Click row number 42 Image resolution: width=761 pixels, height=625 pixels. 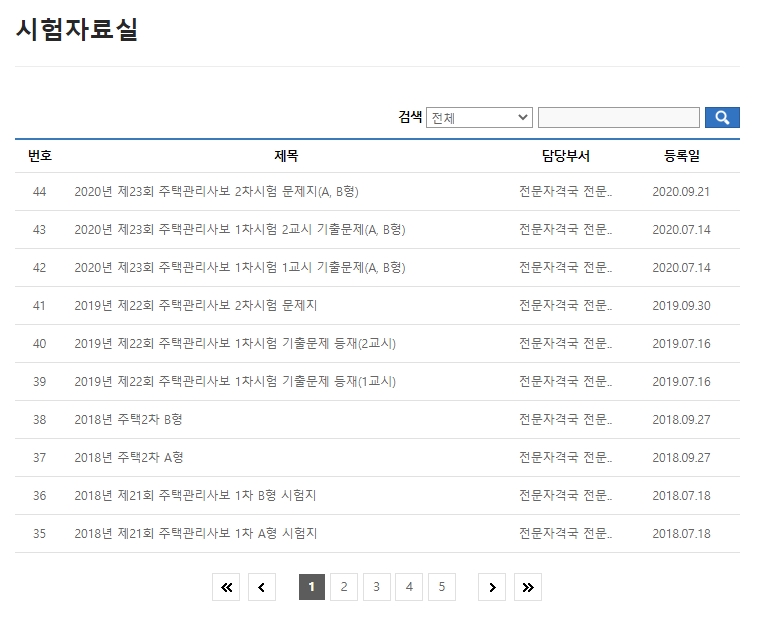pyautogui.click(x=39, y=268)
